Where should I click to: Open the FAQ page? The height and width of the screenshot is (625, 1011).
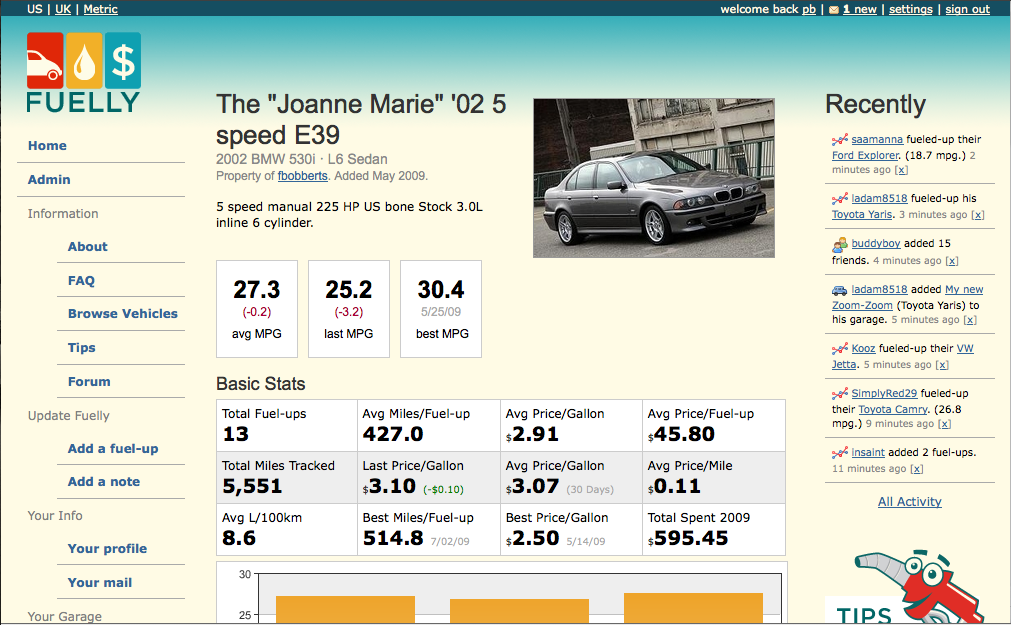tap(81, 281)
